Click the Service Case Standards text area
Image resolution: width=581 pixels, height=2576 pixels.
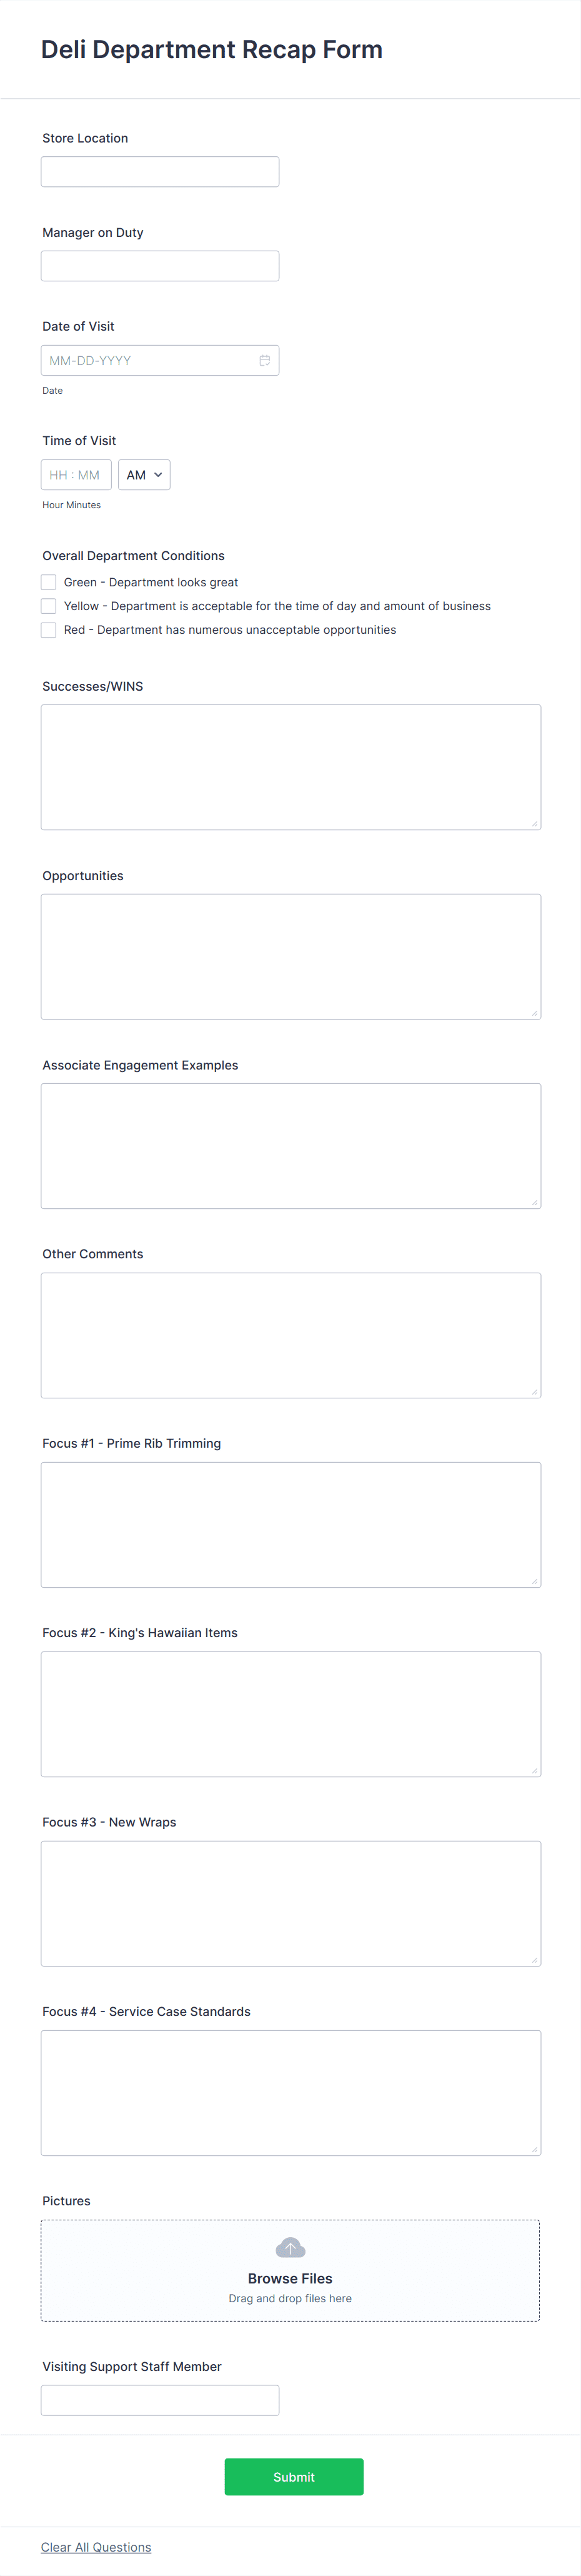(290, 2092)
